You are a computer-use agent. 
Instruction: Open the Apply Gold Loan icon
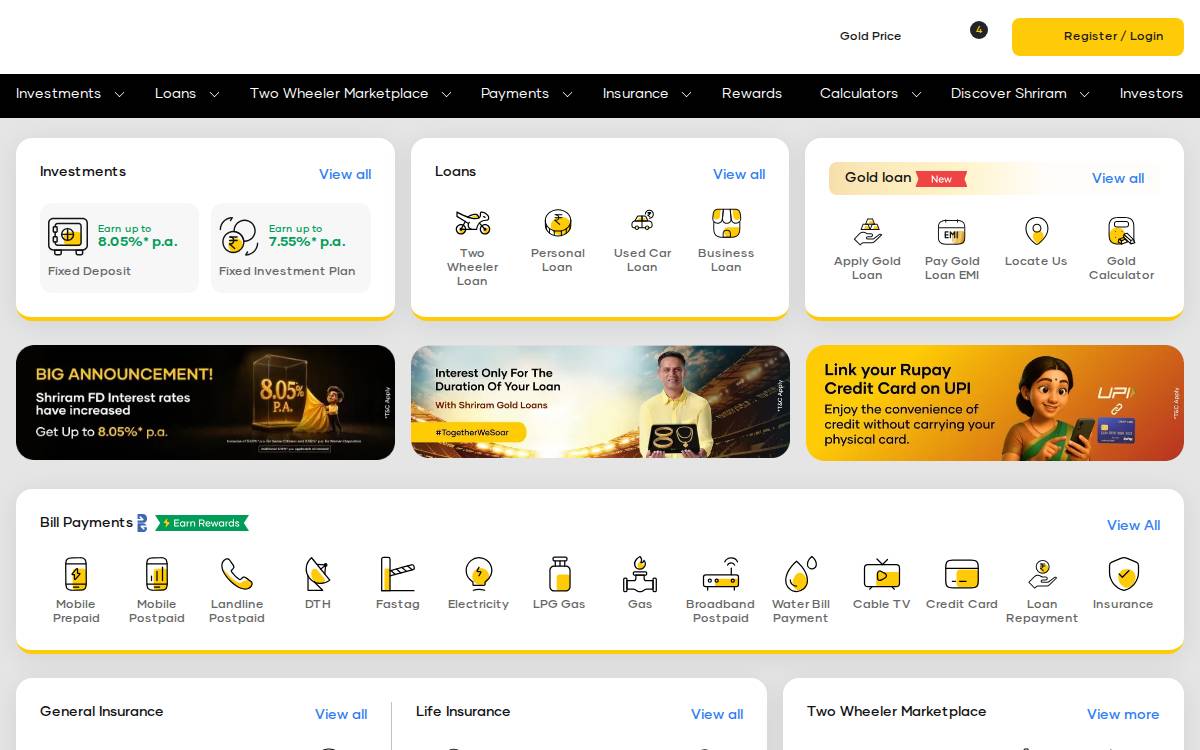(x=867, y=231)
